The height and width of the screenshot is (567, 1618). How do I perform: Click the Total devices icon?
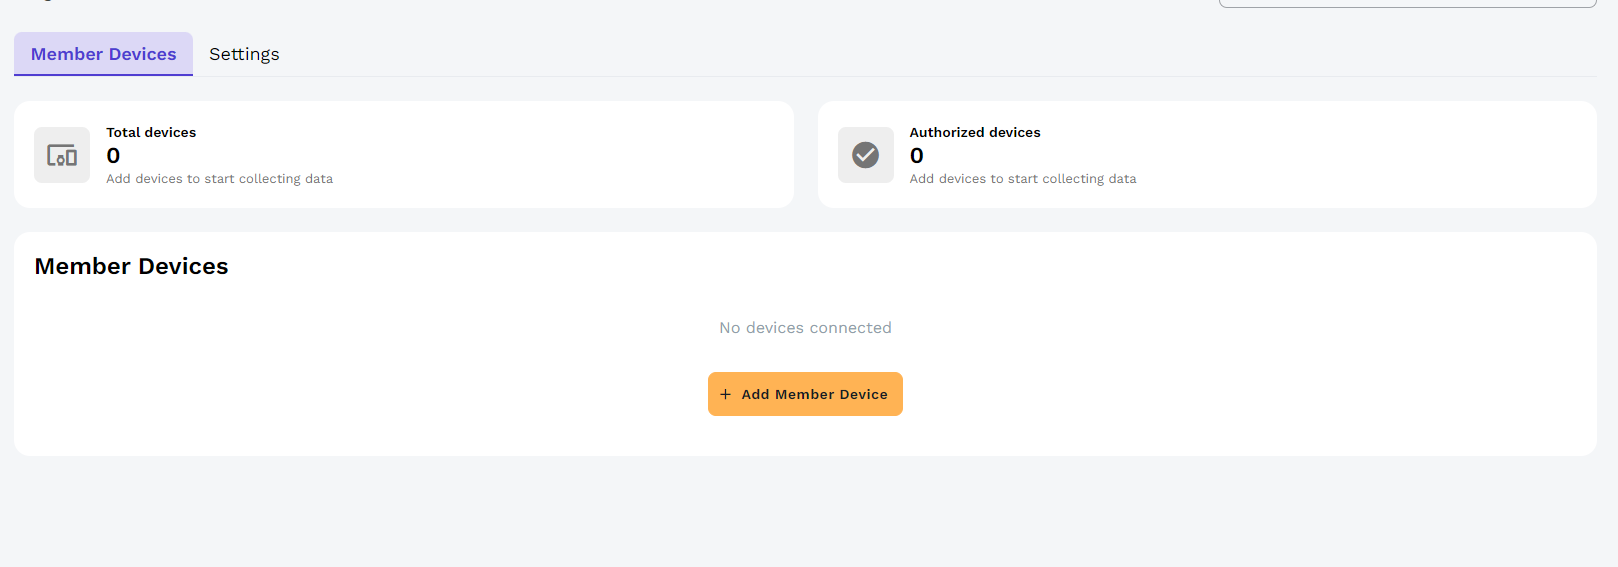(62, 155)
